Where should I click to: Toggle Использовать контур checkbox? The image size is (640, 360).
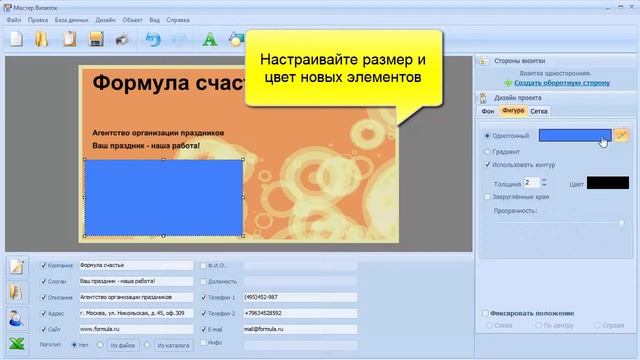coord(487,164)
